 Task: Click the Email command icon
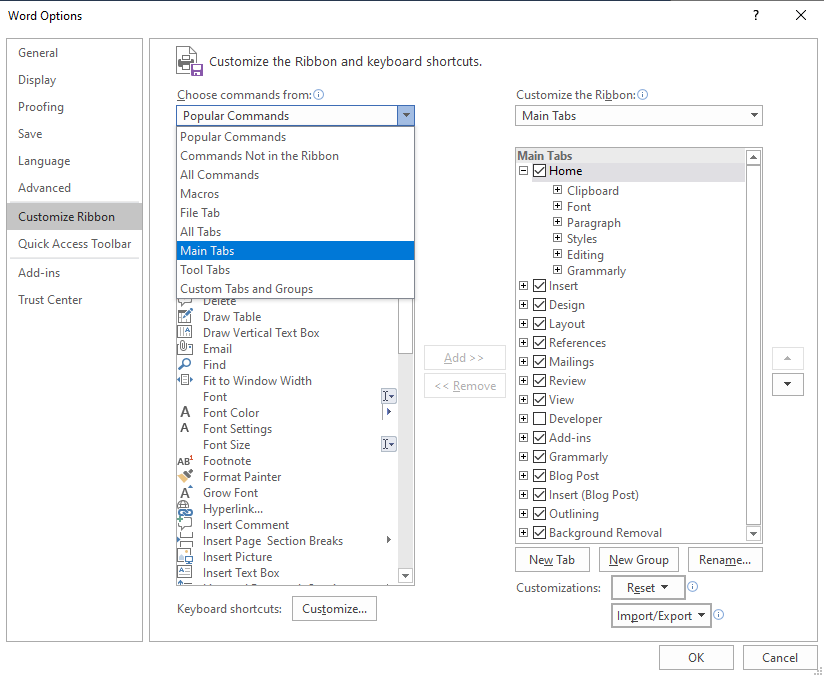coord(185,348)
